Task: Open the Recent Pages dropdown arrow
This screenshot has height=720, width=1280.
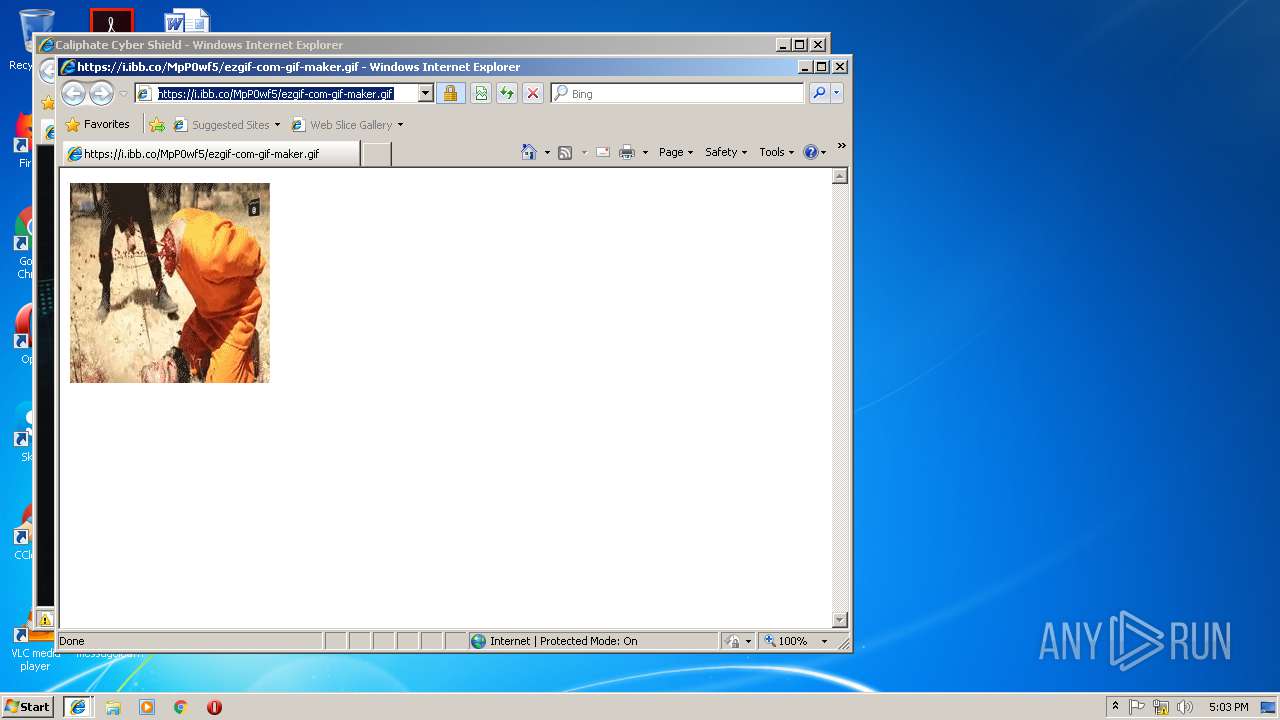Action: pos(123,94)
